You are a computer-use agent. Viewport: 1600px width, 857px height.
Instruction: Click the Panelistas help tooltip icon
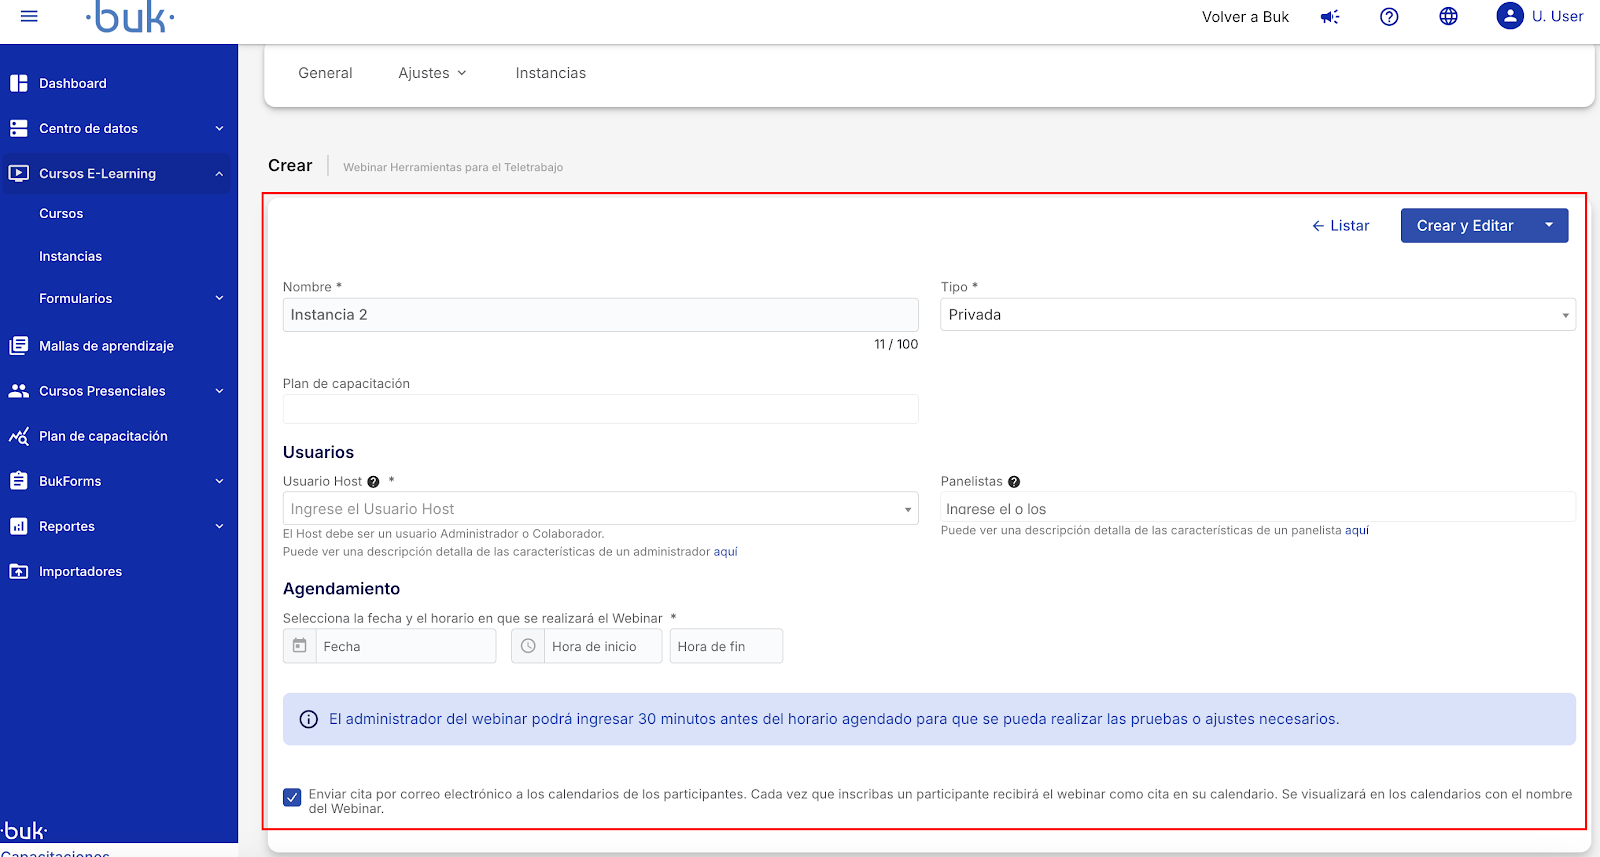[1014, 482]
